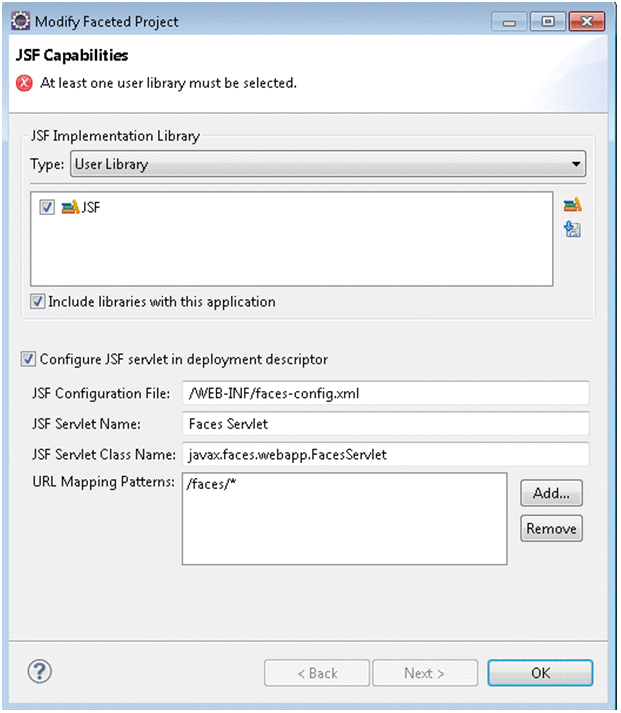621x713 pixels.
Task: Open the Type User Library dropdown
Action: [327, 164]
